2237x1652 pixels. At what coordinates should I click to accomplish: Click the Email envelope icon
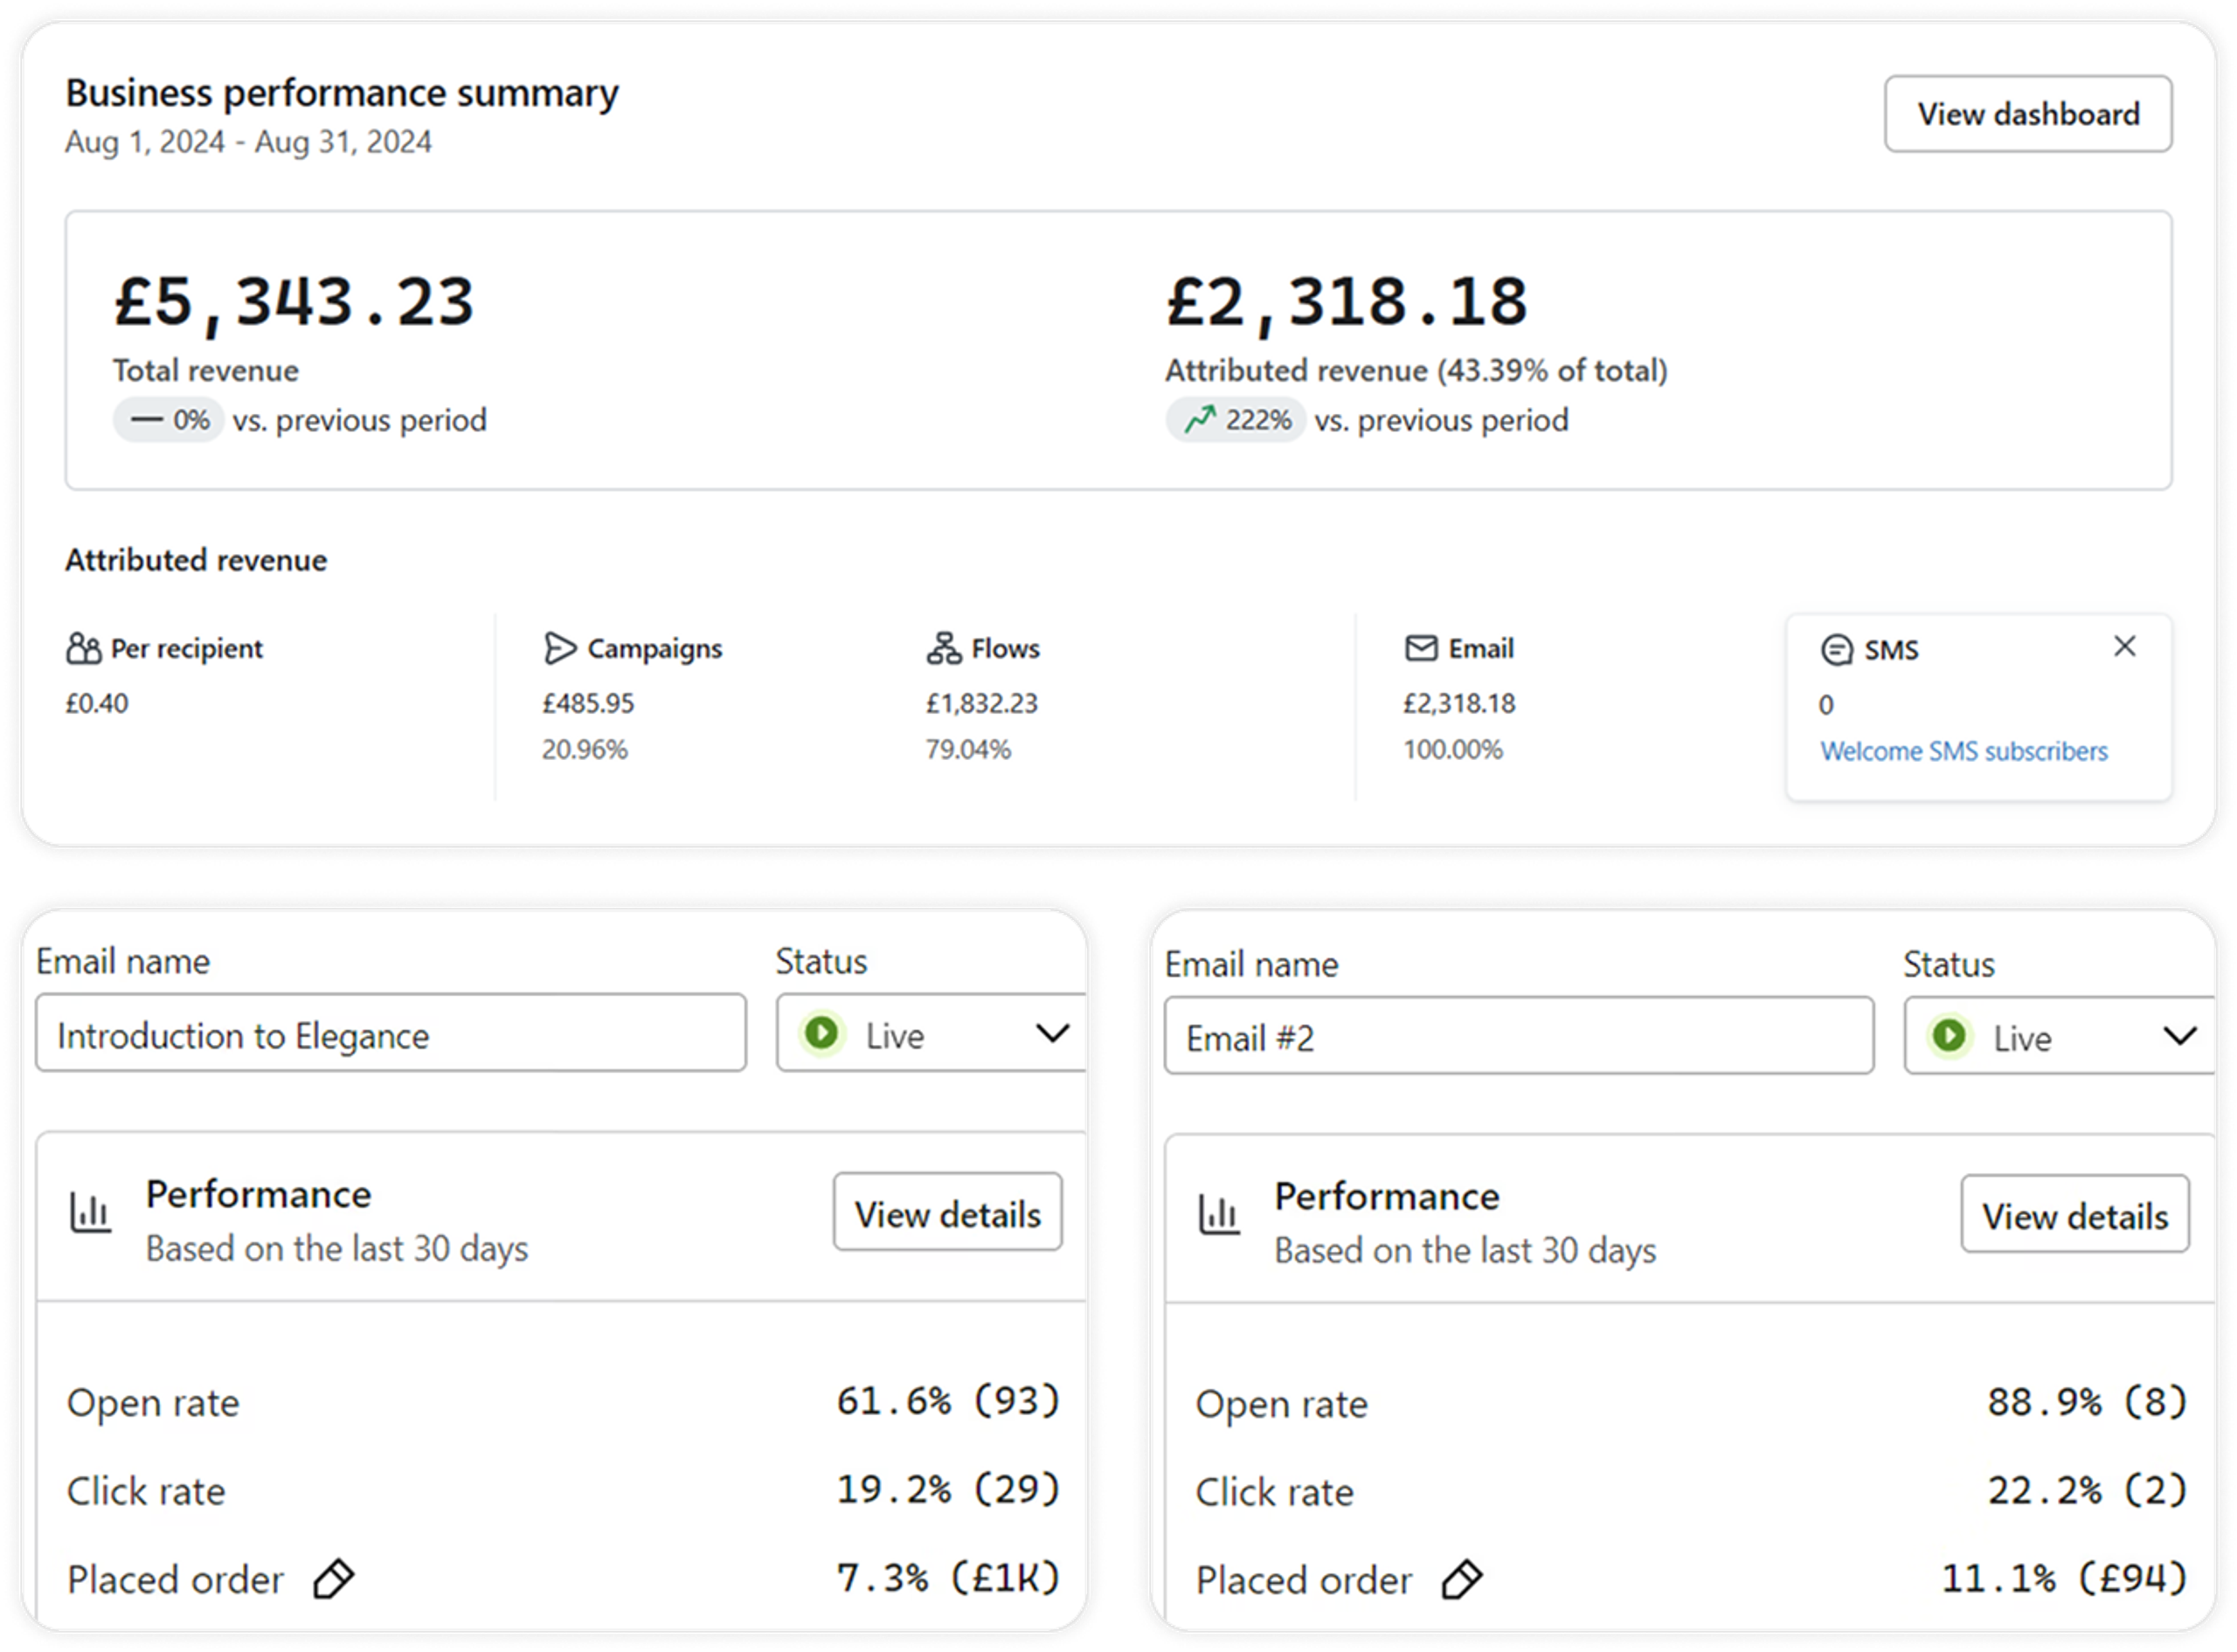click(x=1420, y=649)
